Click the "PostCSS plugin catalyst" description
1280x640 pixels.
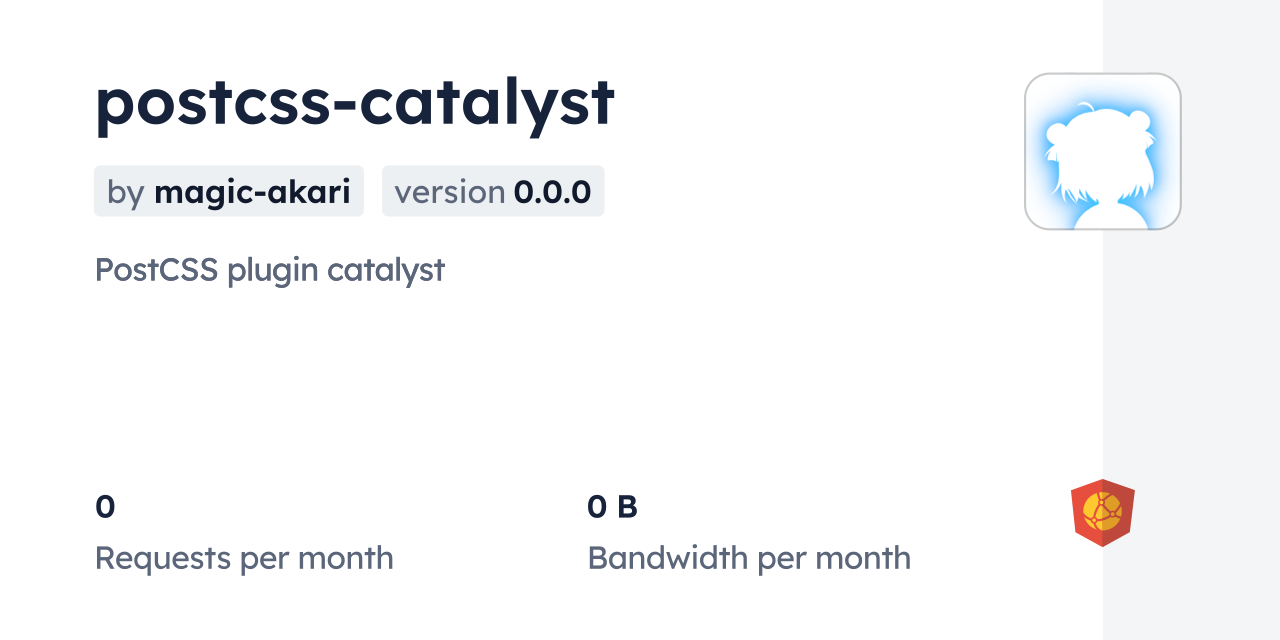(x=269, y=270)
